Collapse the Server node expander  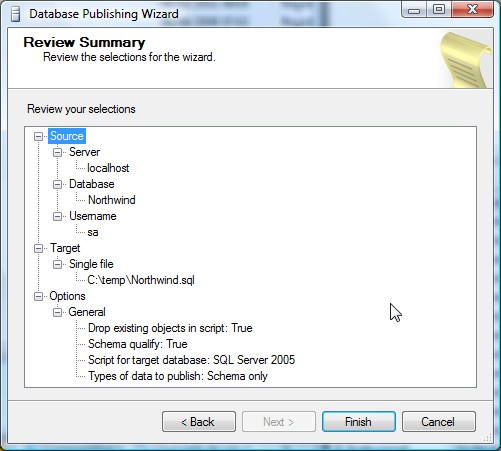pyautogui.click(x=57, y=152)
